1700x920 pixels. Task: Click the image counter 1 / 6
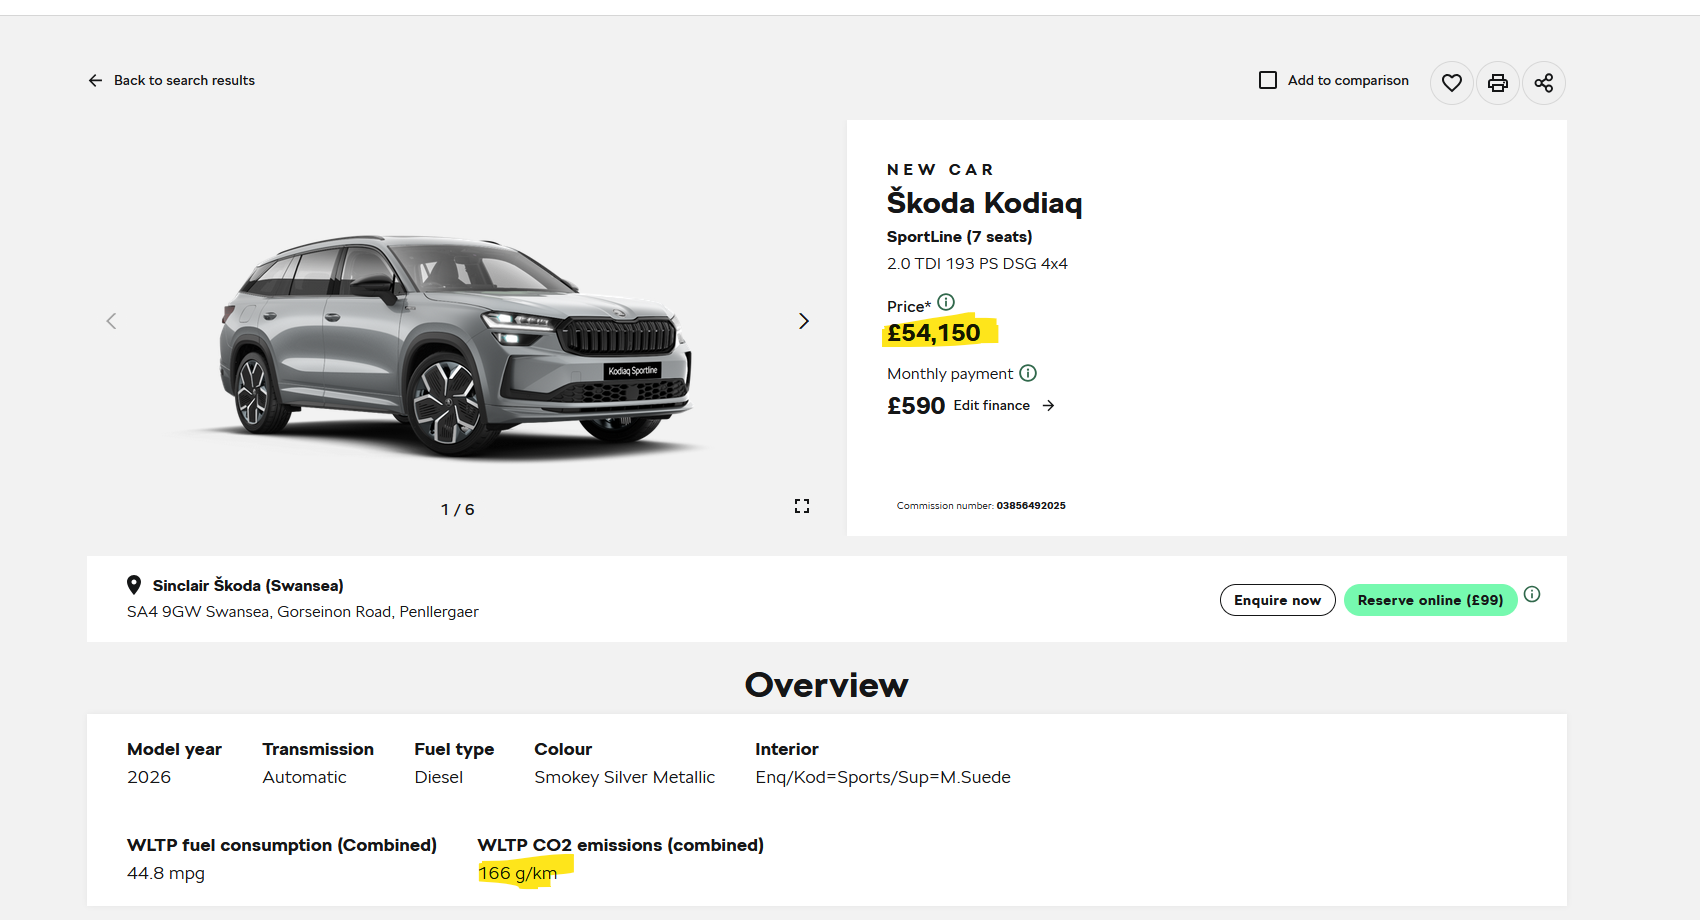point(458,510)
